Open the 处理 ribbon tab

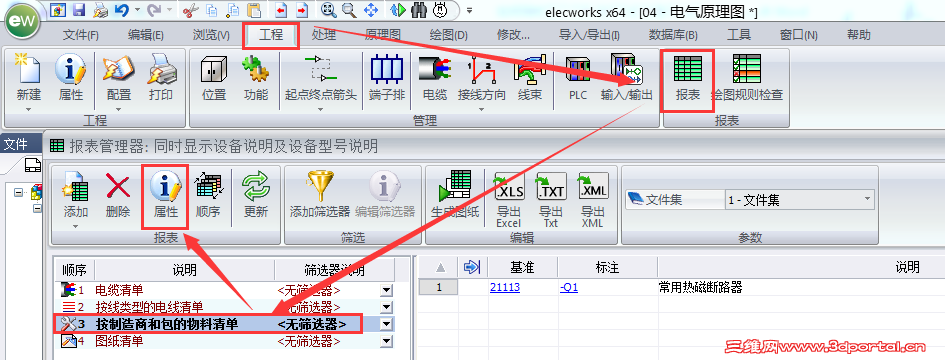pyautogui.click(x=324, y=35)
